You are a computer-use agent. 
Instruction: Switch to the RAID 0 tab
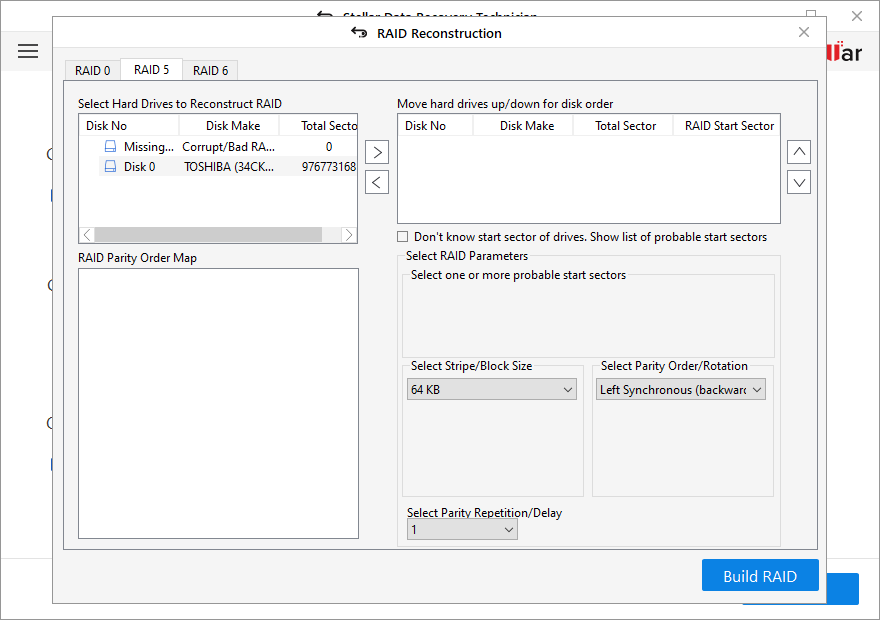pos(93,70)
